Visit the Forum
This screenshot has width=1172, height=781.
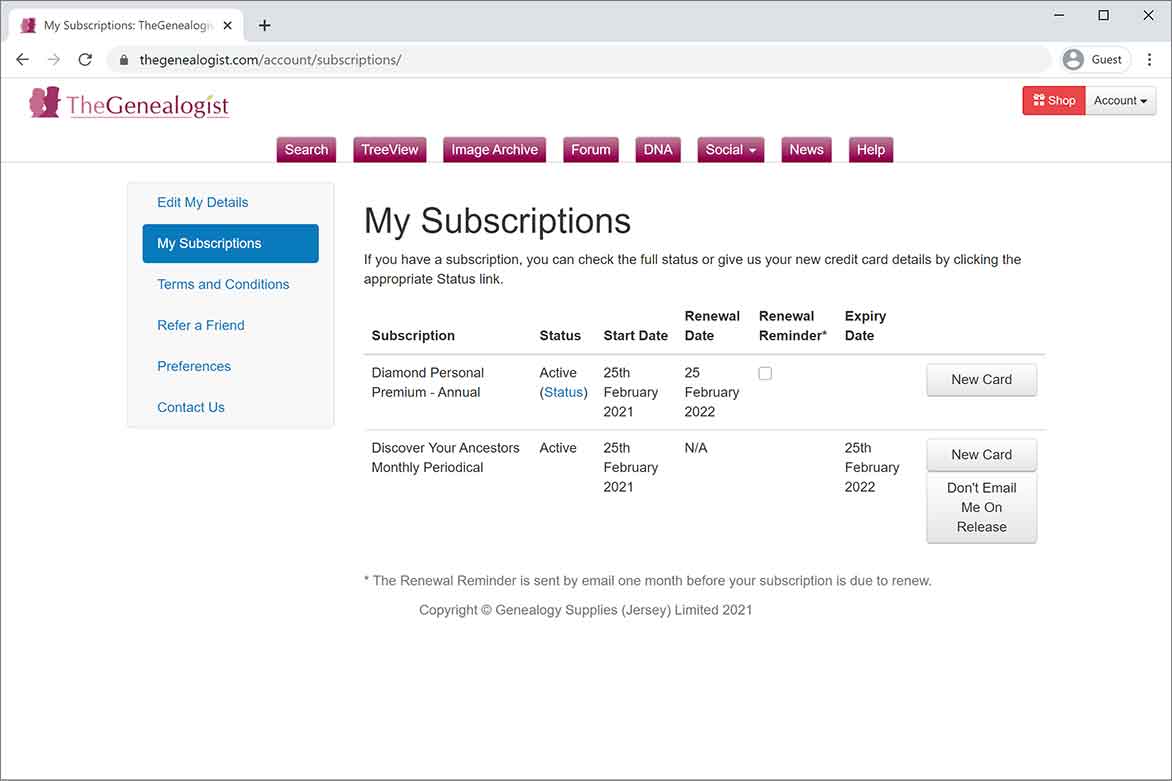[x=590, y=149]
